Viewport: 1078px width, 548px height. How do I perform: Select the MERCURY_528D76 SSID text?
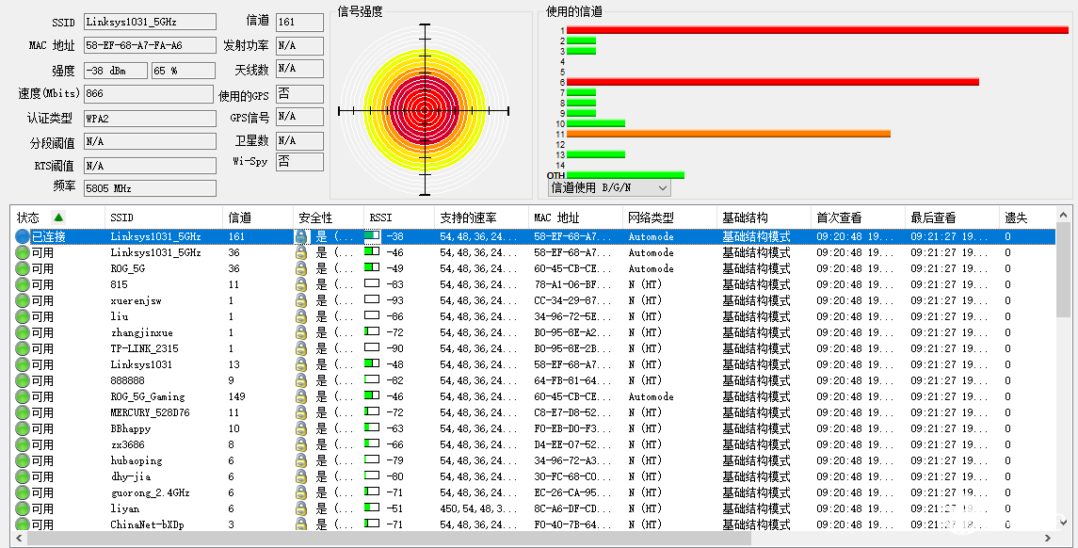click(x=150, y=413)
